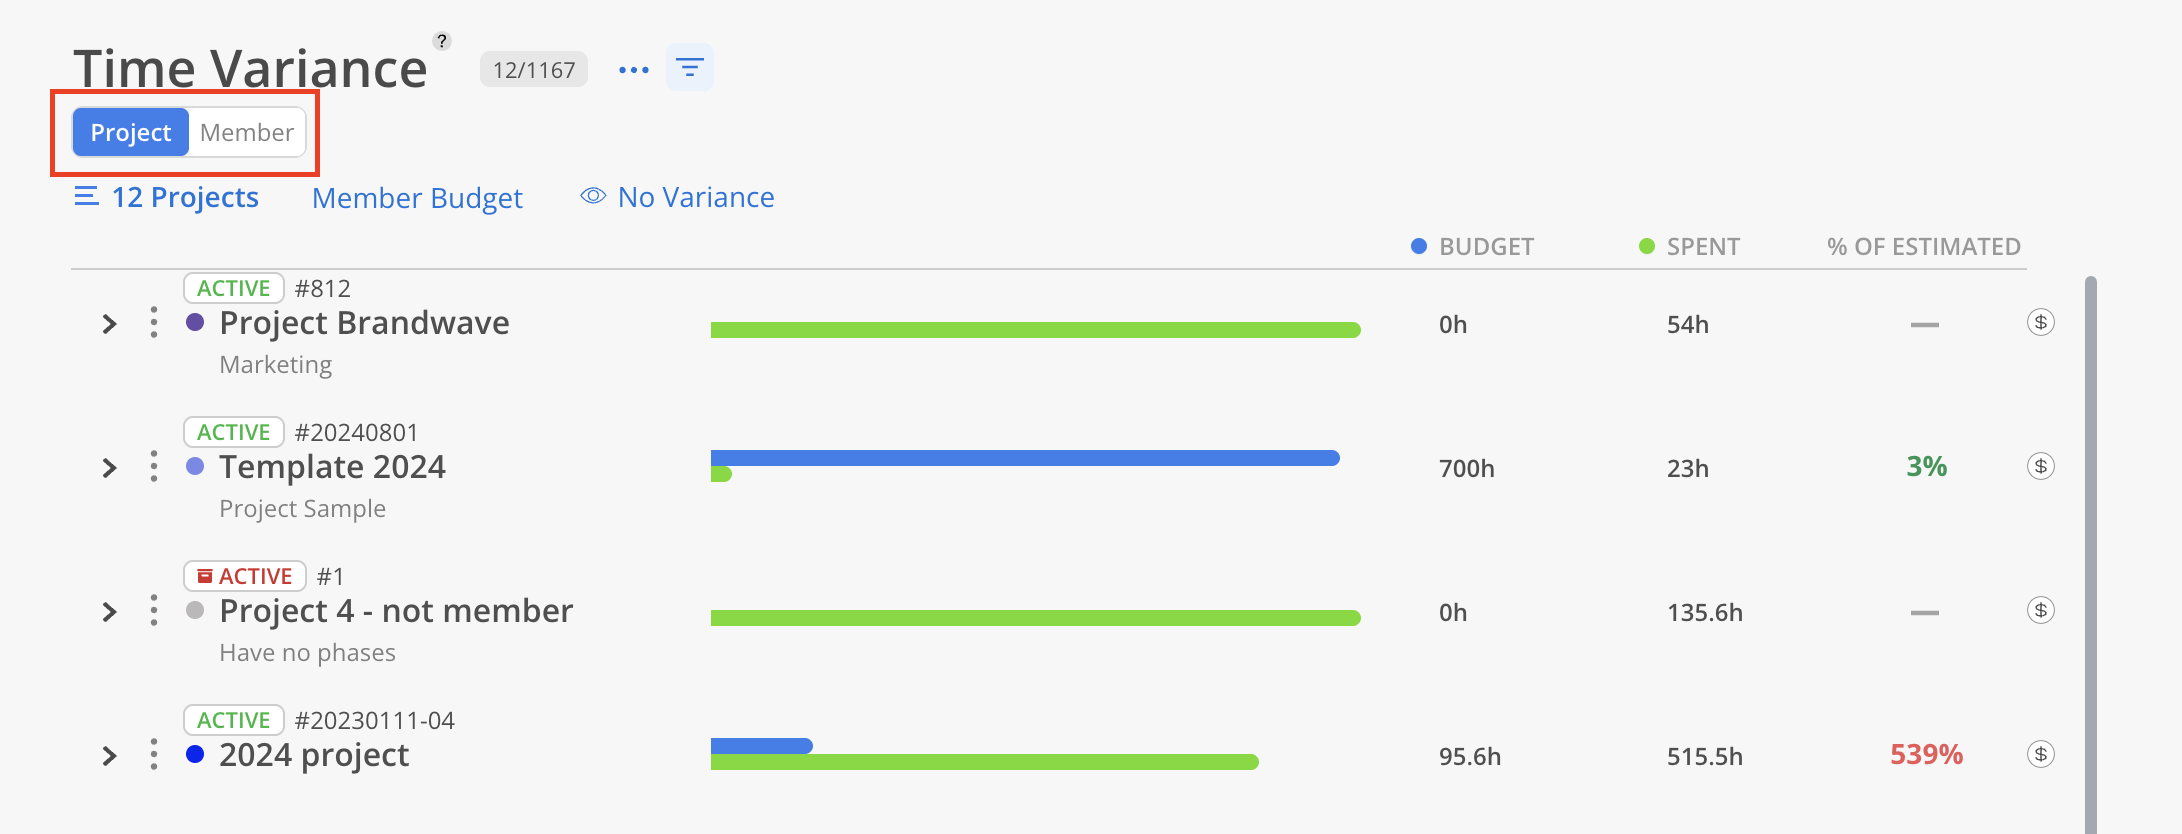
Task: Open the help question mark icon
Action: 442,41
